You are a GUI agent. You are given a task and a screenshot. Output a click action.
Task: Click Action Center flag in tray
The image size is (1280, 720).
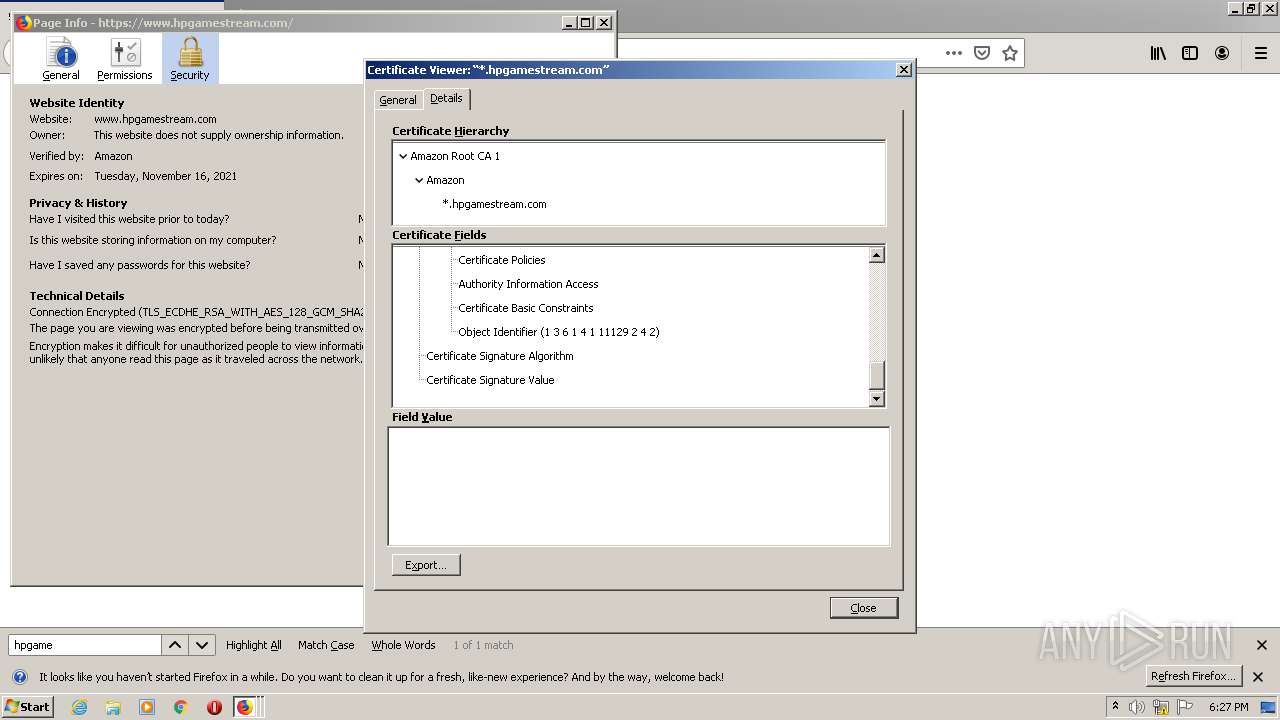tap(1185, 707)
